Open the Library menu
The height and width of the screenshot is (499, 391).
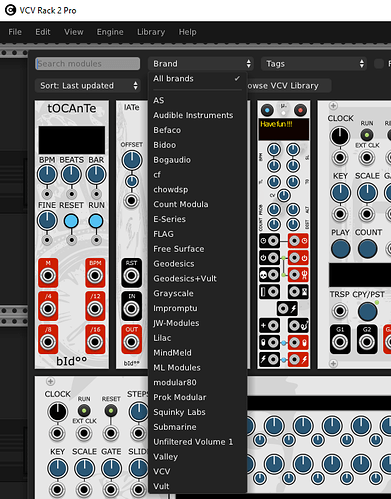point(151,32)
